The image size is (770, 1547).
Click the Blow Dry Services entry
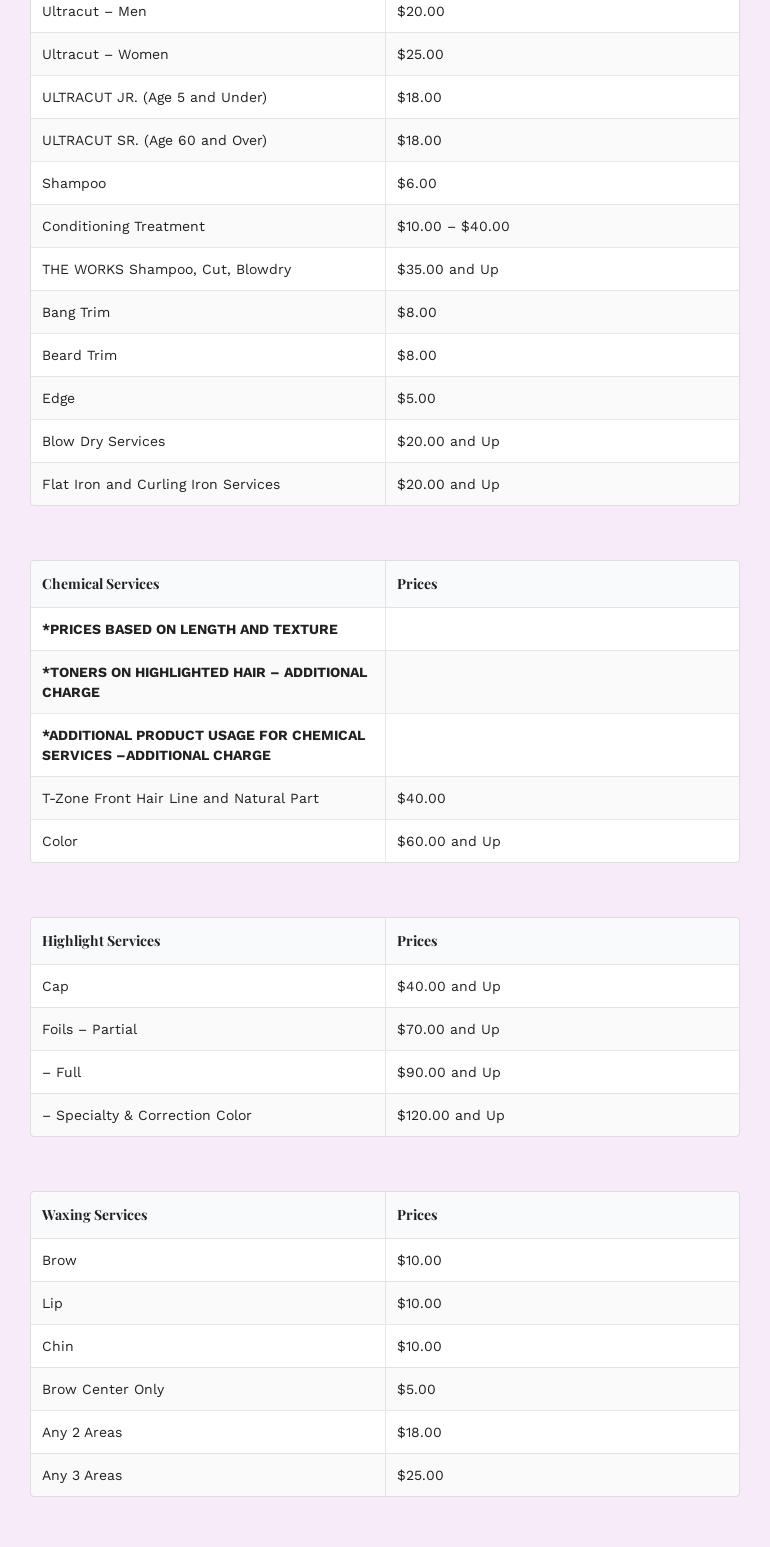[x=103, y=441]
